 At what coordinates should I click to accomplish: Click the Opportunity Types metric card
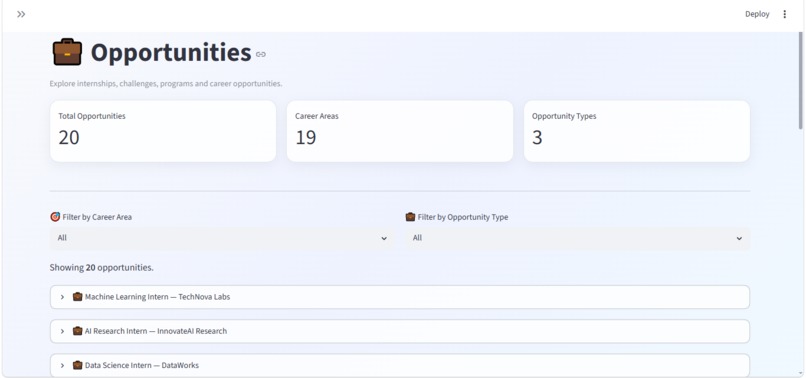pyautogui.click(x=637, y=131)
